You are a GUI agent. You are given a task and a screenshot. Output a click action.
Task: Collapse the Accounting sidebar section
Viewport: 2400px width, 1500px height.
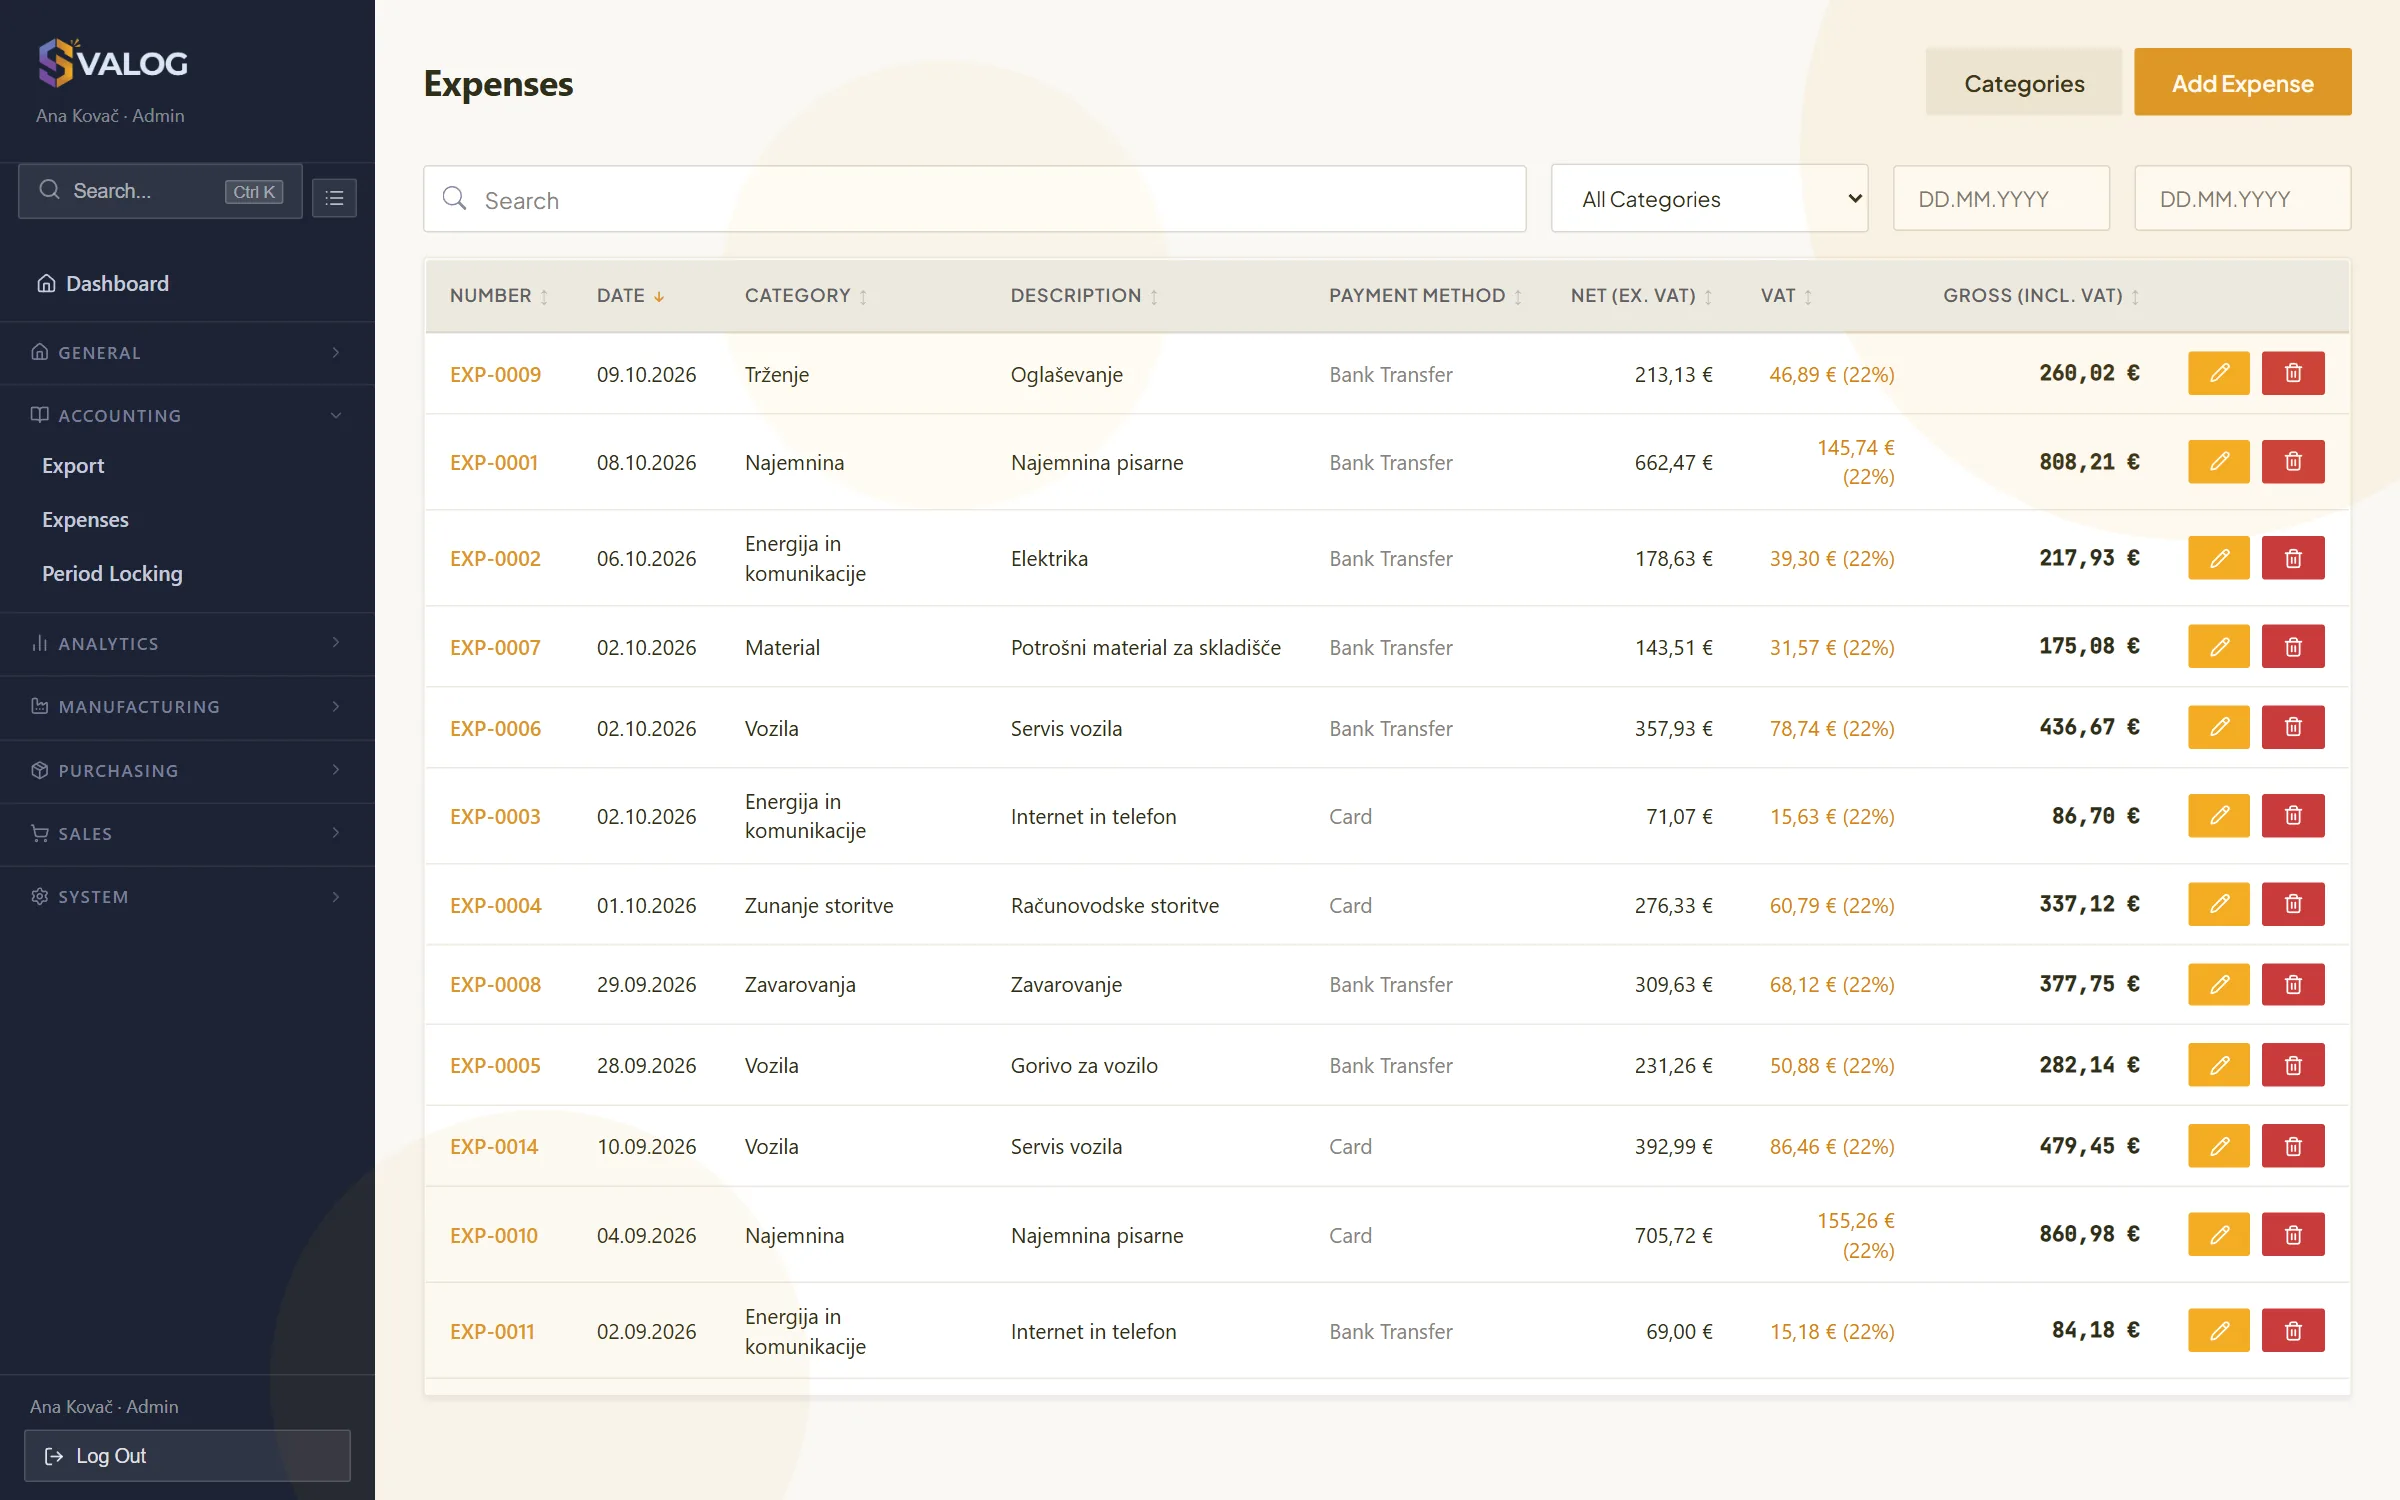pyautogui.click(x=187, y=416)
